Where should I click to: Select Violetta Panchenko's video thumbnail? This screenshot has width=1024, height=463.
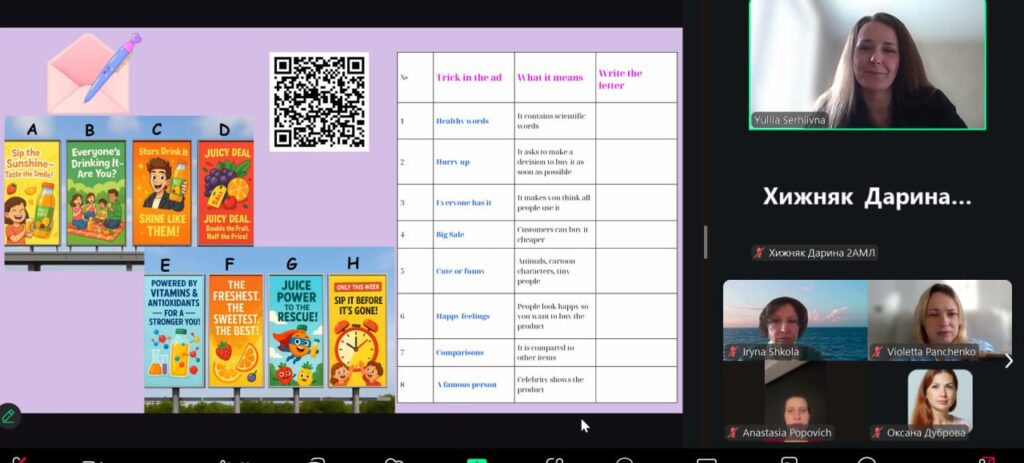939,318
